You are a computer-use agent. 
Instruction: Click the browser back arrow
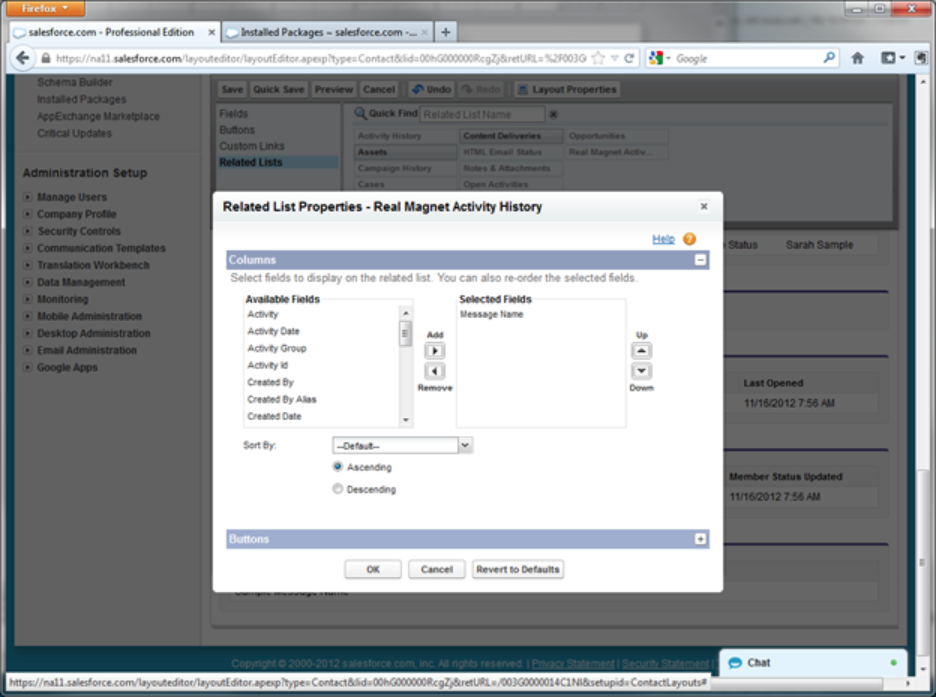(x=23, y=58)
